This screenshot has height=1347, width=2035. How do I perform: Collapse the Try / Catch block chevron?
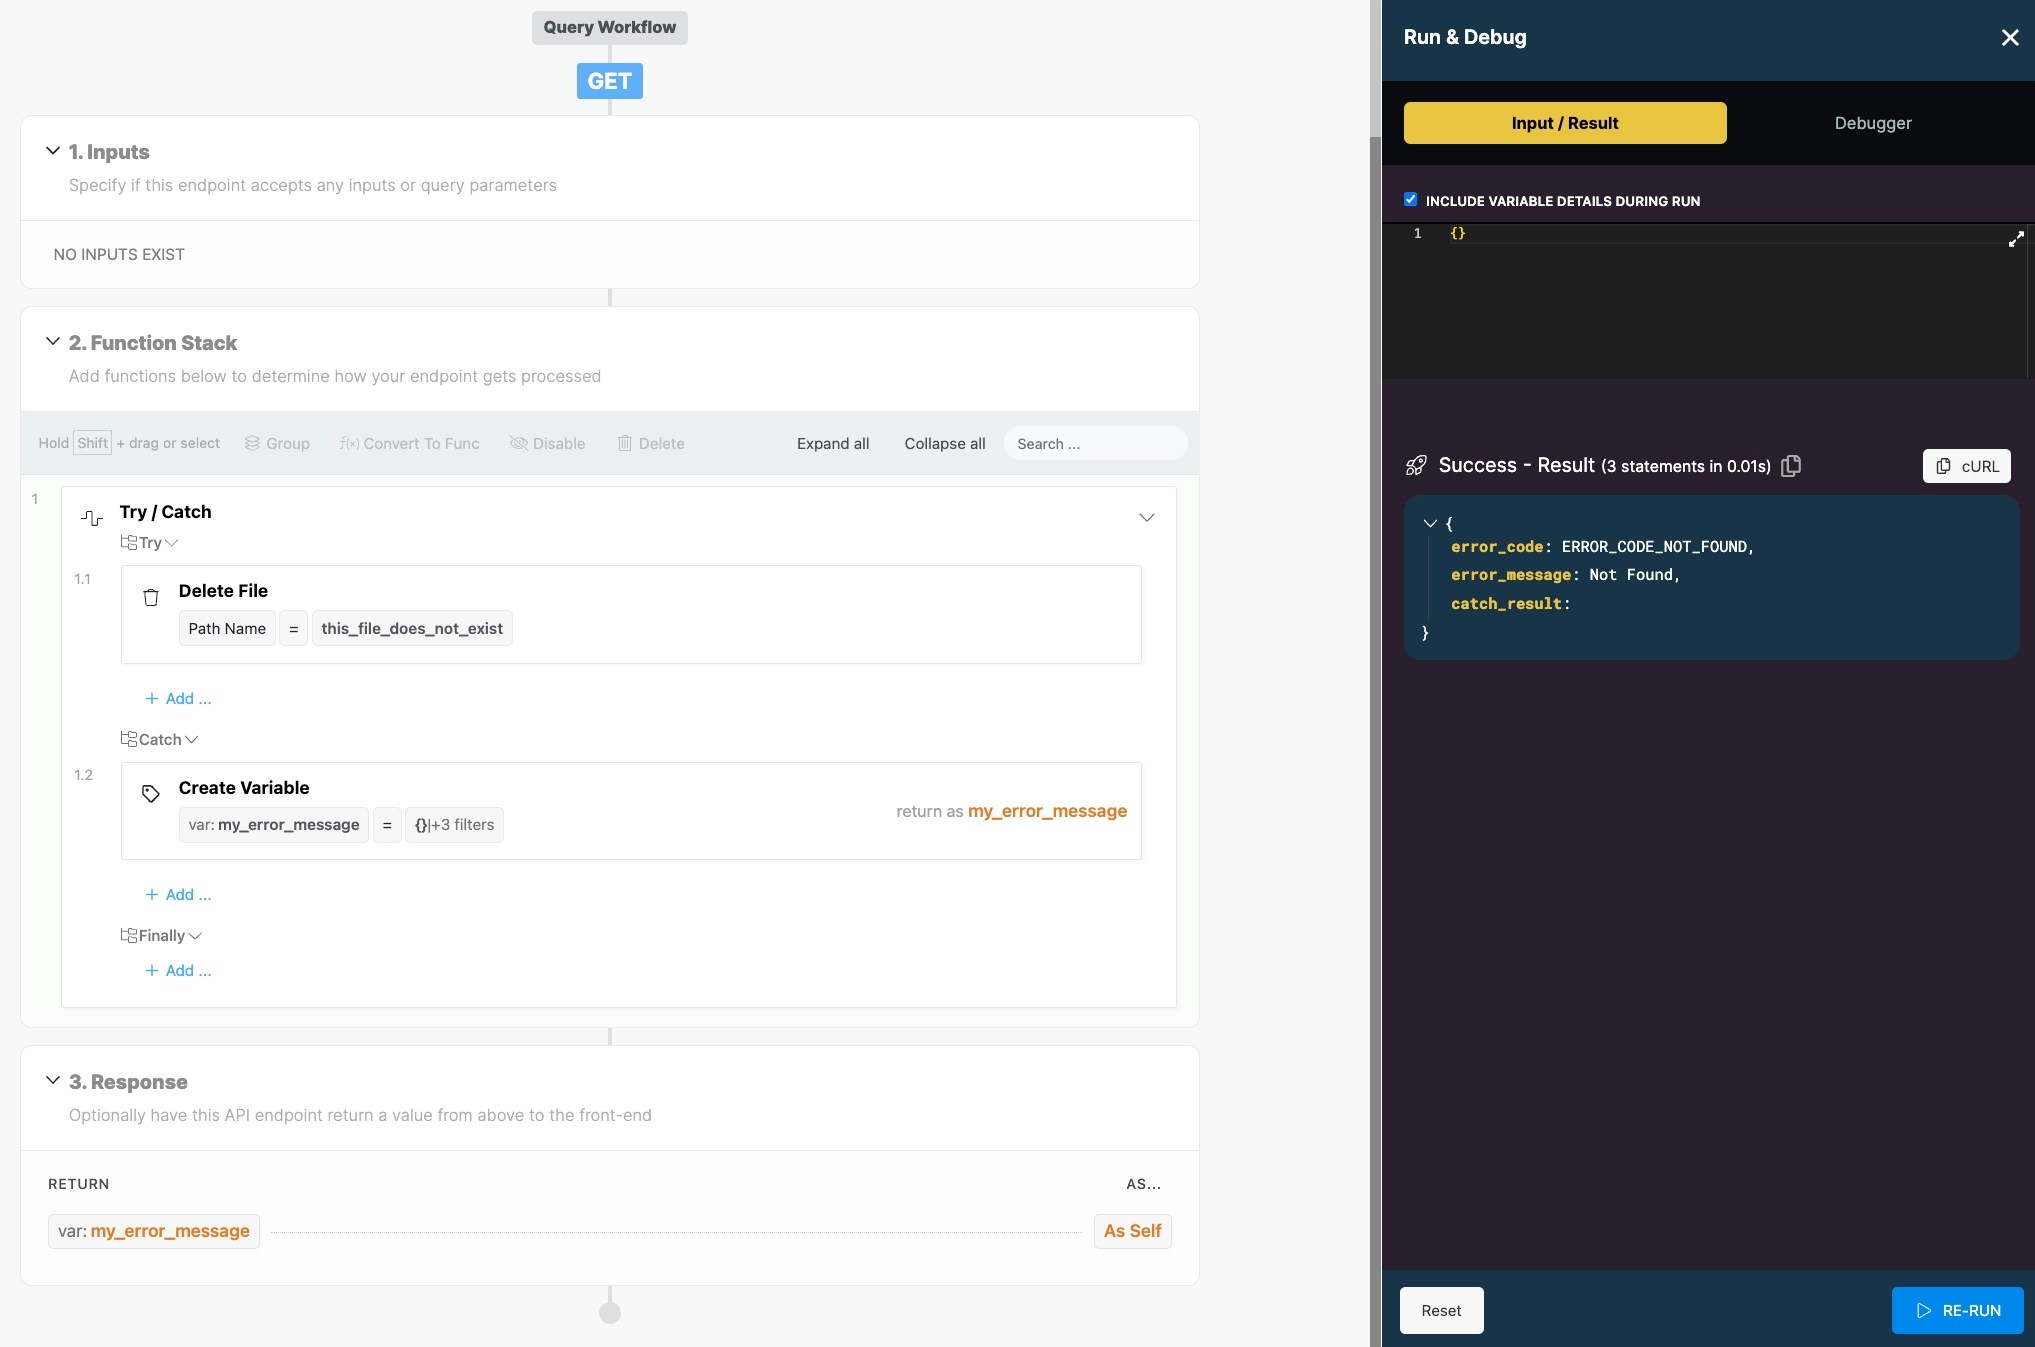coord(1147,517)
